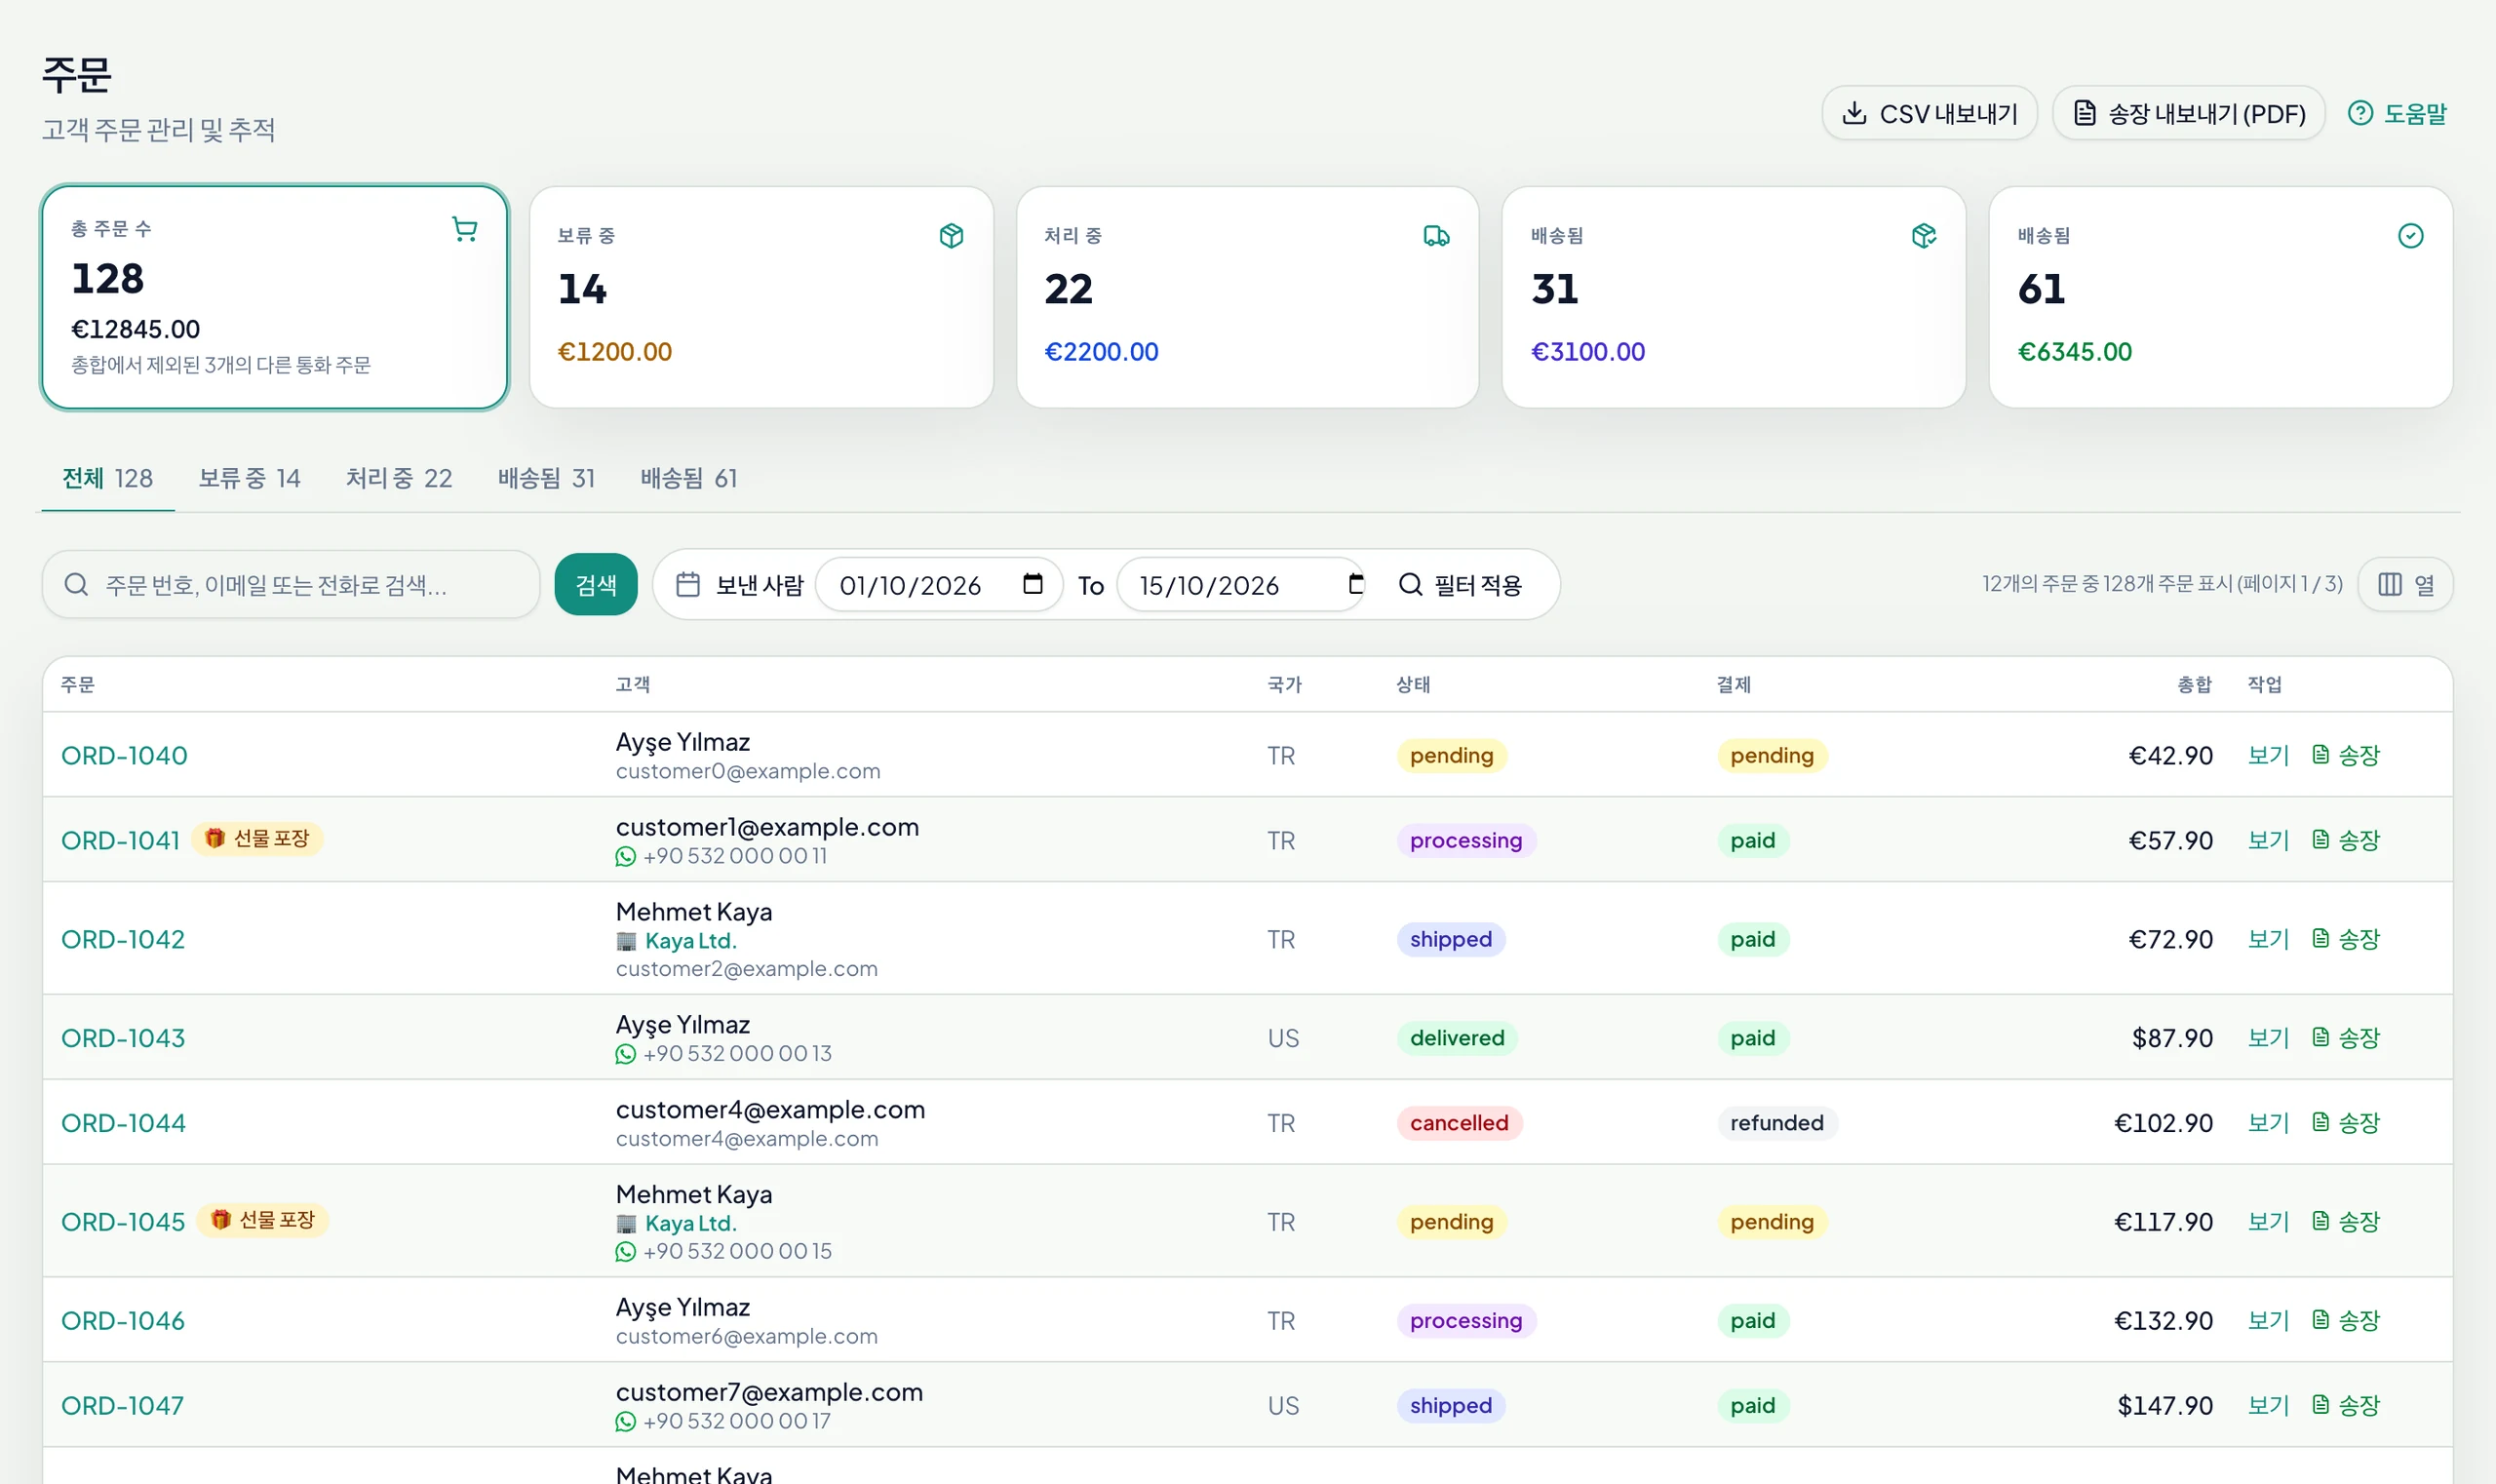Click the 01/10/2026 from-date field
The image size is (2496, 1484).
pyautogui.click(x=939, y=584)
